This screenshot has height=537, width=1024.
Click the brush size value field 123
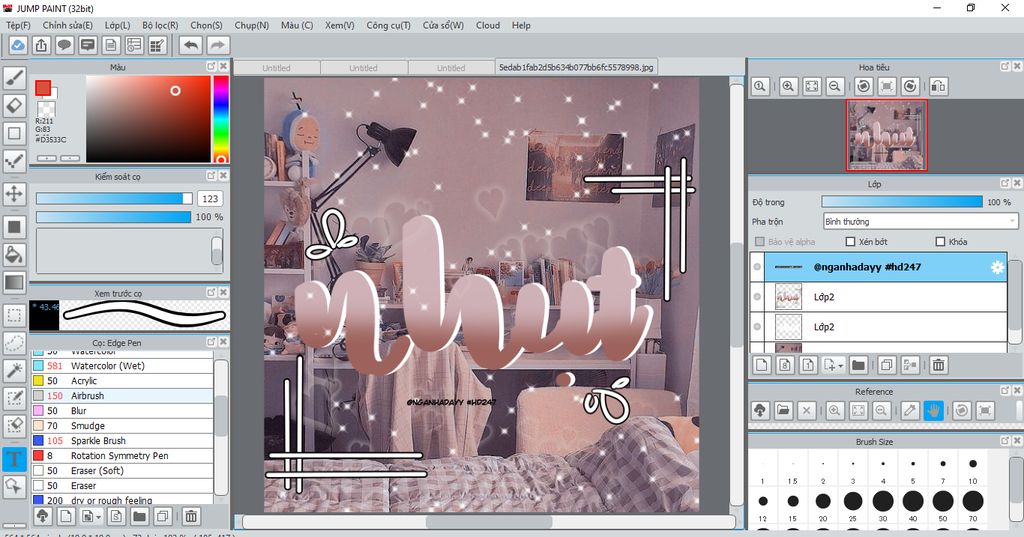(210, 199)
